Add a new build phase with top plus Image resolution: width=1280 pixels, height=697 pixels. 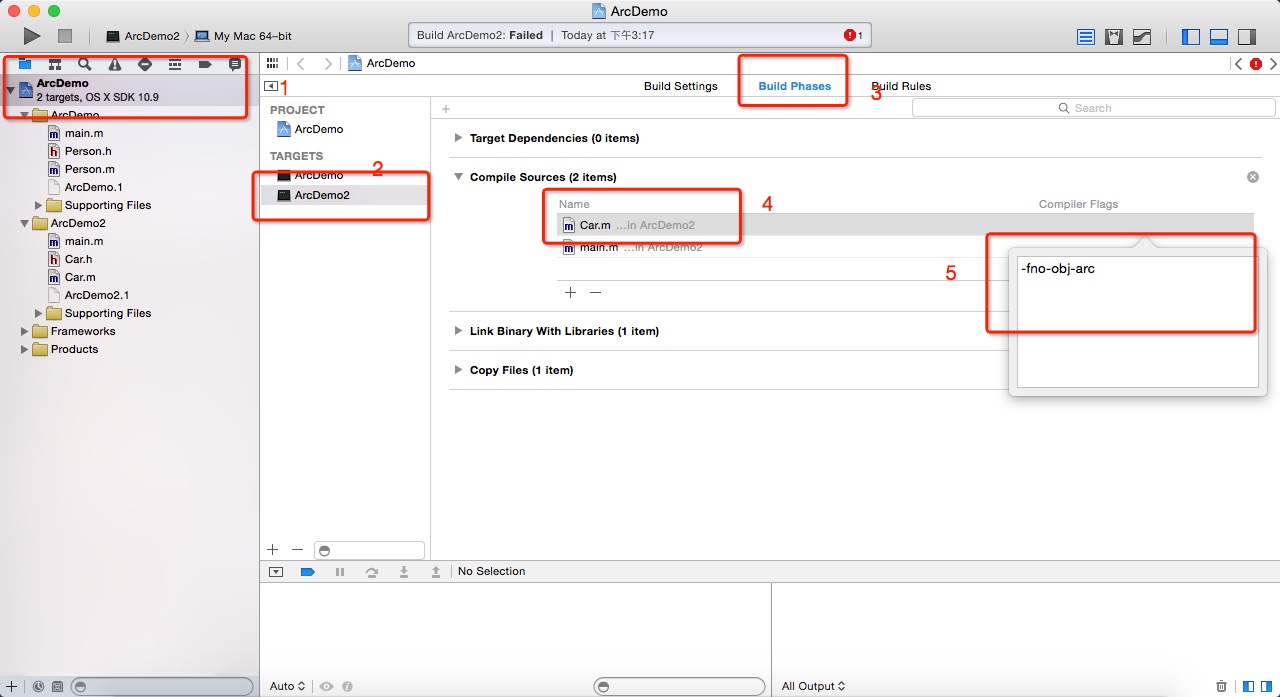(446, 109)
